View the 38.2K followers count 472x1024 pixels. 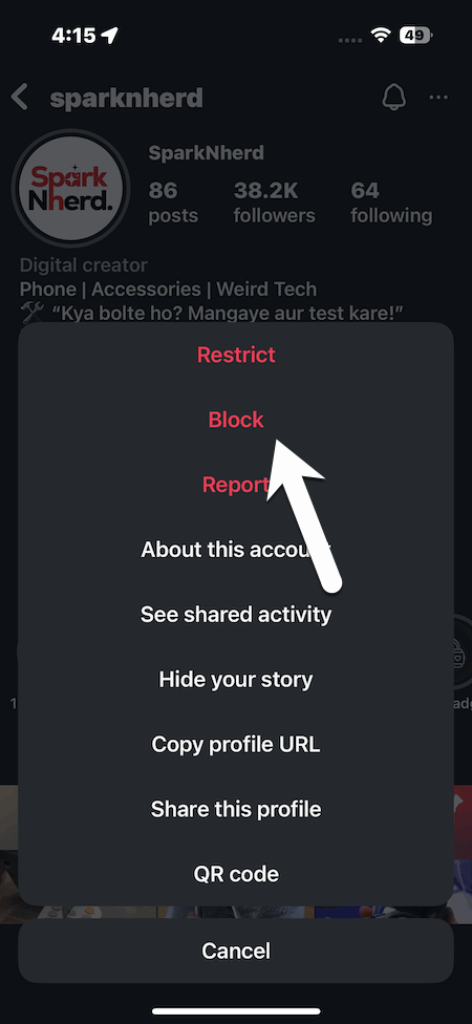pyautogui.click(x=274, y=202)
